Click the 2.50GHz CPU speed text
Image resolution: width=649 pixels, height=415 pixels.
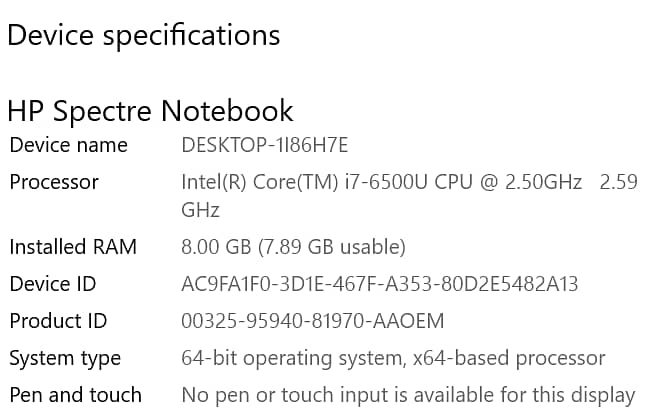543,183
